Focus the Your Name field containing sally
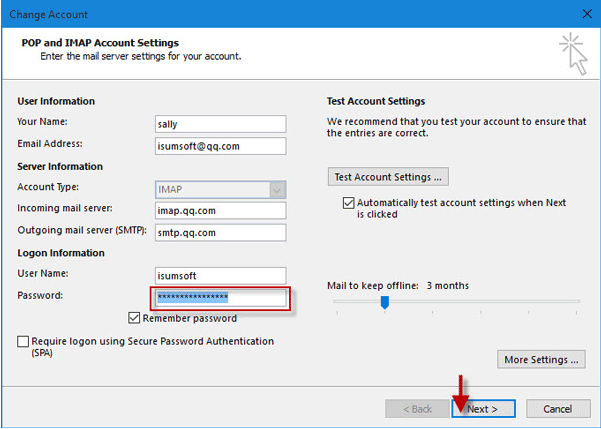This screenshot has width=601, height=429. 220,124
